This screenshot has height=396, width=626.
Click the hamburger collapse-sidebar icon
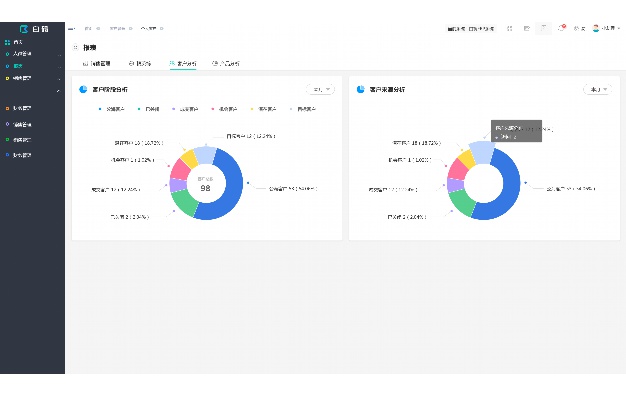coord(71,29)
